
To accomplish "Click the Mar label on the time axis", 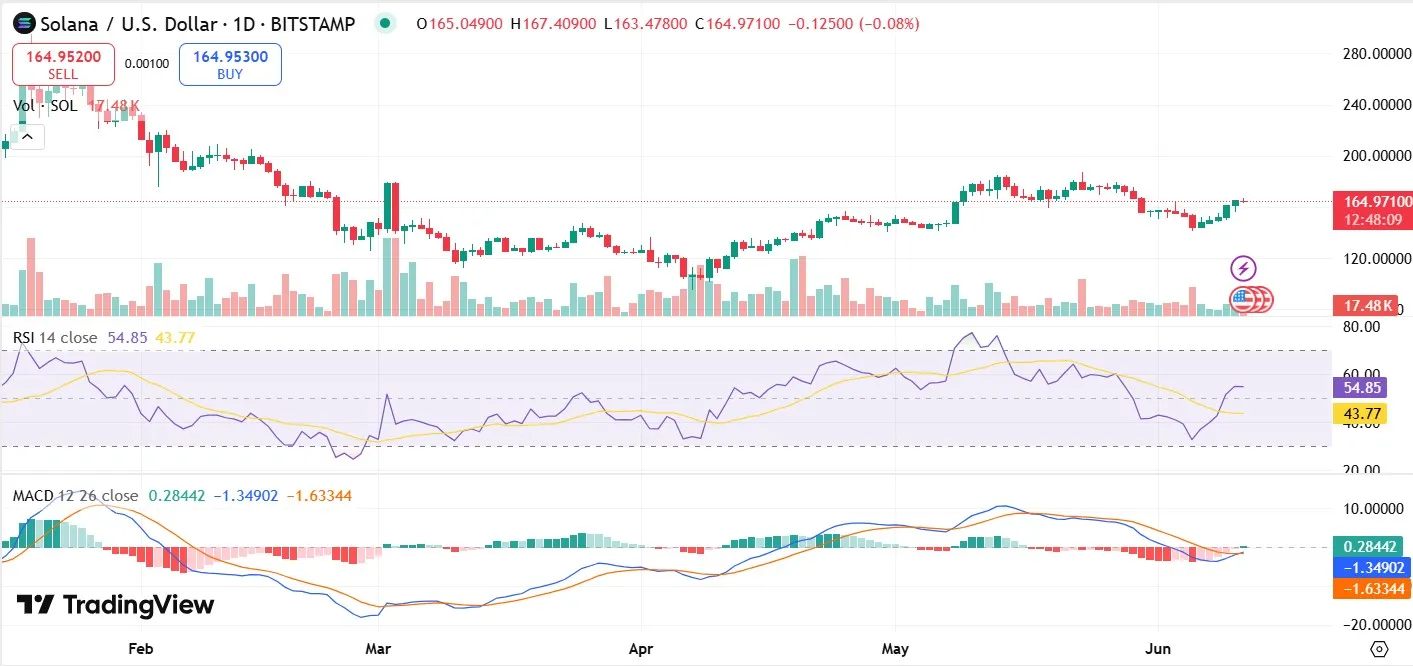I will pos(378,648).
